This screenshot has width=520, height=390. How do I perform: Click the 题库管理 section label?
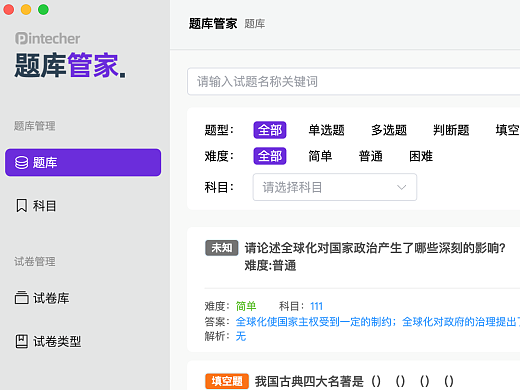35,126
